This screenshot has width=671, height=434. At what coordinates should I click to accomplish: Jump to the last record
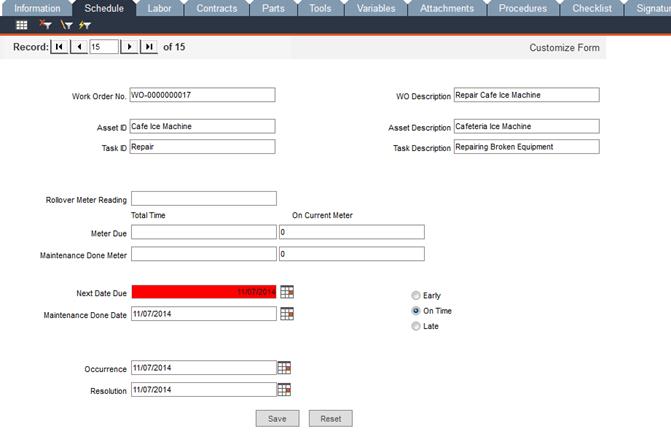149,47
